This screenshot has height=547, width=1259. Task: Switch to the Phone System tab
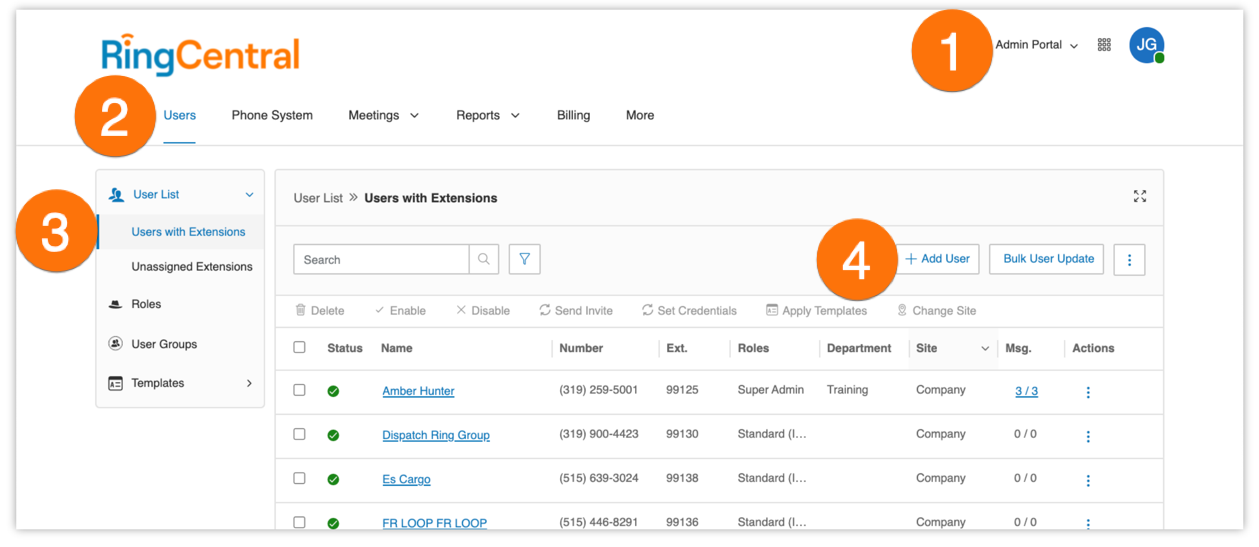coord(272,115)
